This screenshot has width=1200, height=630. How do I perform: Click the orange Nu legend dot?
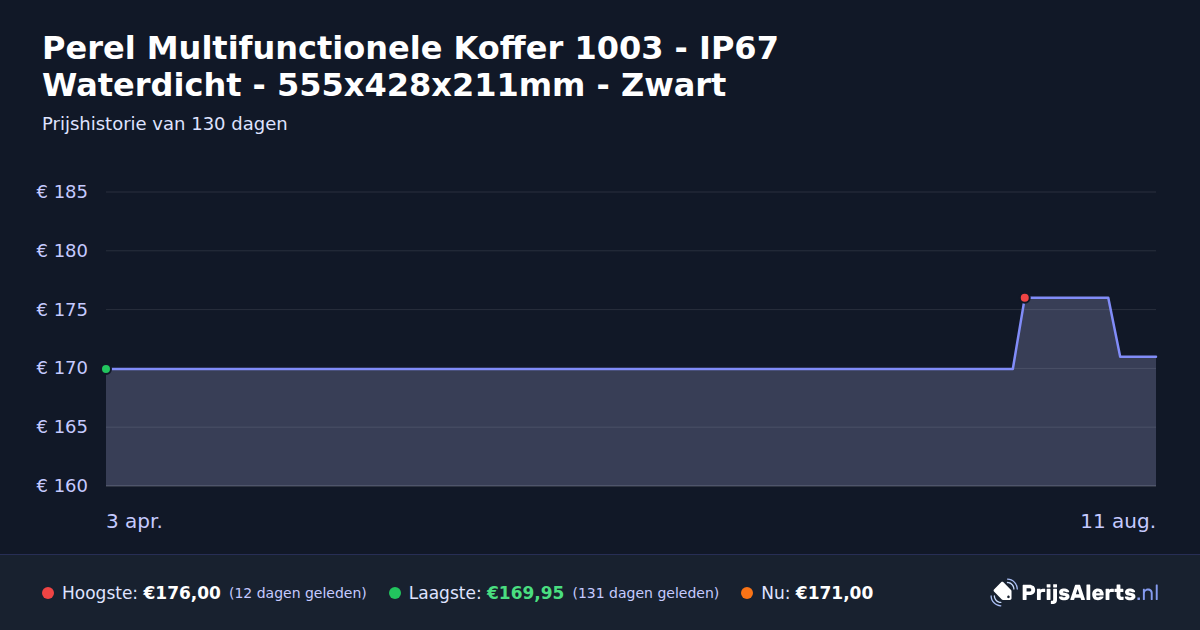[747, 593]
